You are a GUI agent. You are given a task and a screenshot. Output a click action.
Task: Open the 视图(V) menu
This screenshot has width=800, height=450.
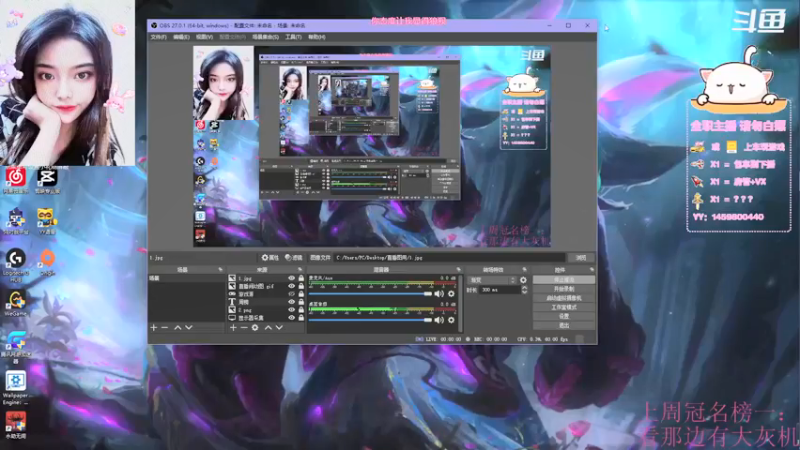click(x=204, y=37)
